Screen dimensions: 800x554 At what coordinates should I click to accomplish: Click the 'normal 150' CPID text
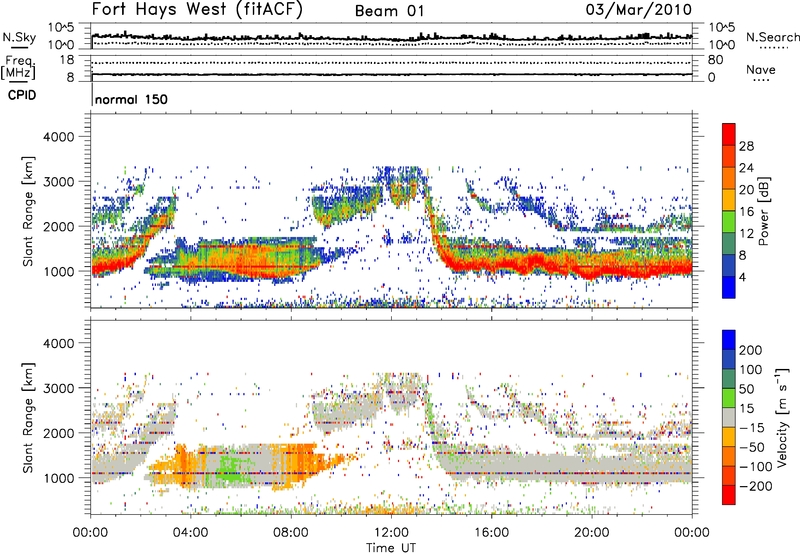pos(131,99)
